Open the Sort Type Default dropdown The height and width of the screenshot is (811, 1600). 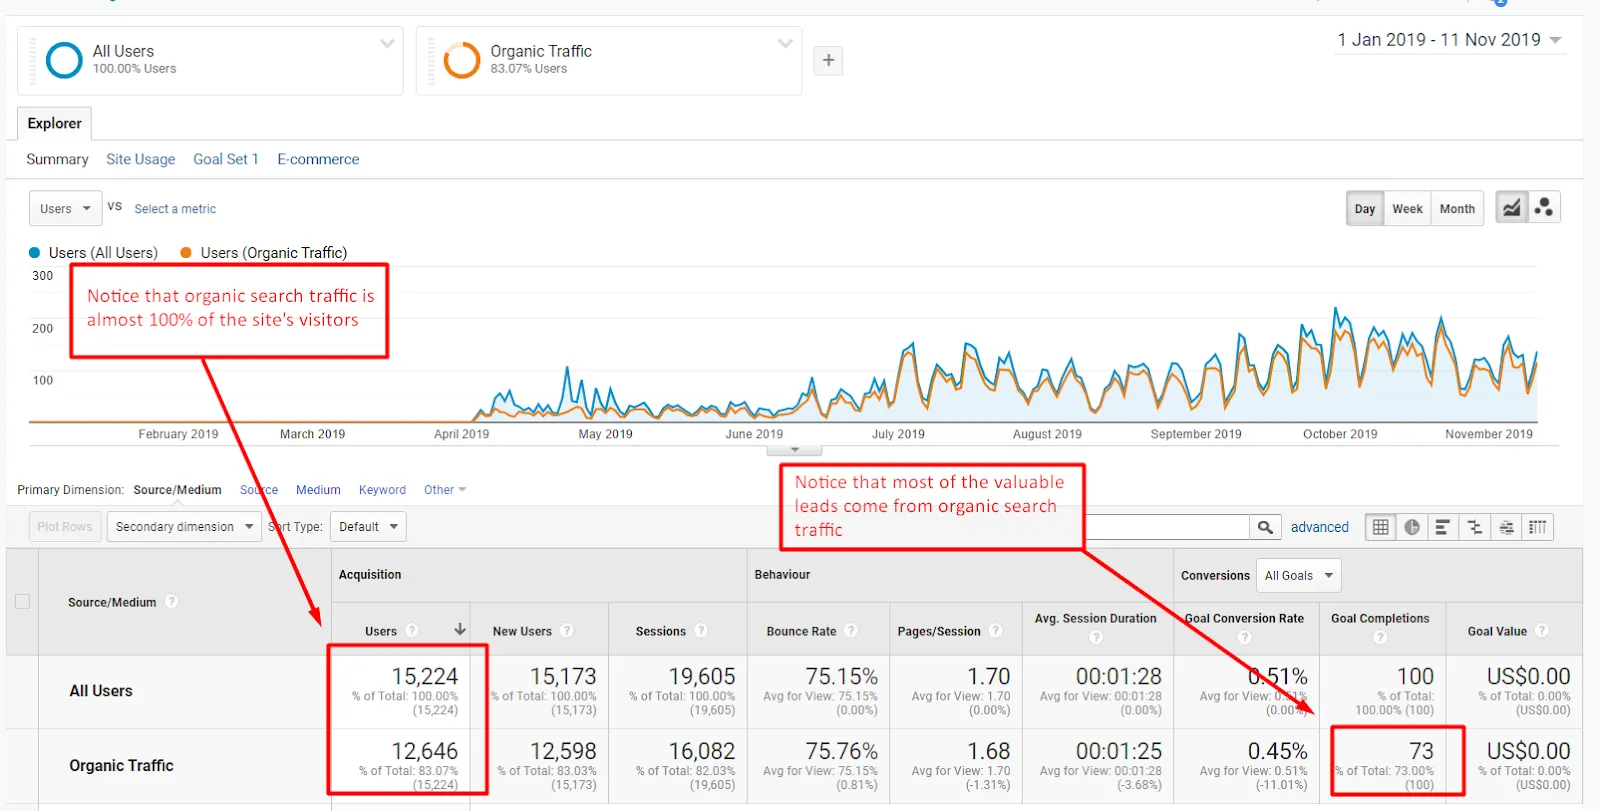point(368,527)
